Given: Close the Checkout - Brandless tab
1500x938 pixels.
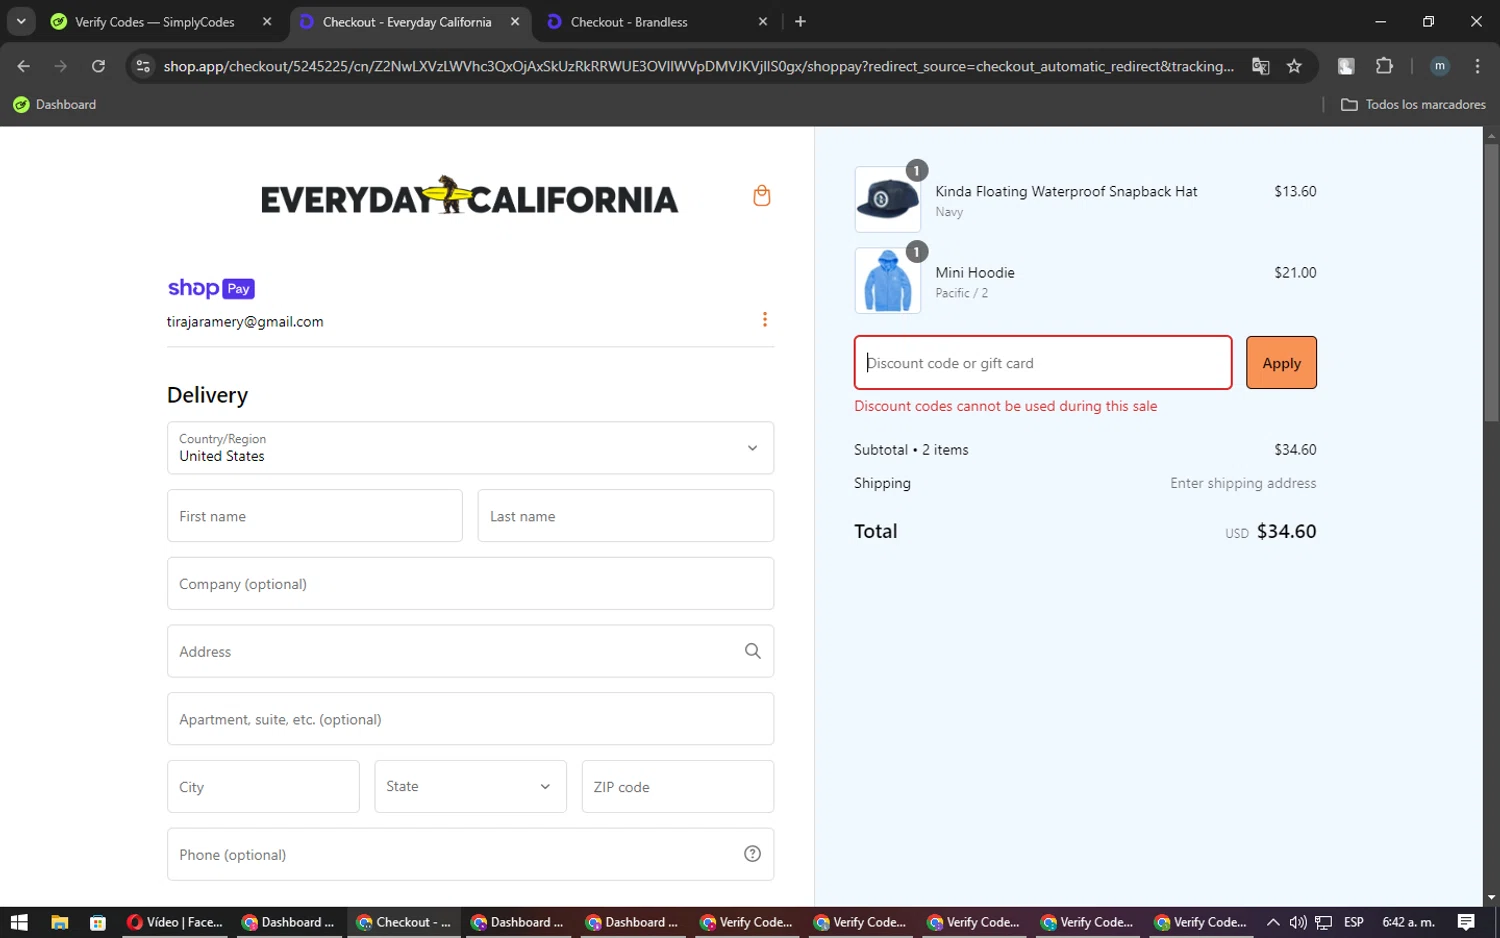Looking at the screenshot, I should (763, 21).
